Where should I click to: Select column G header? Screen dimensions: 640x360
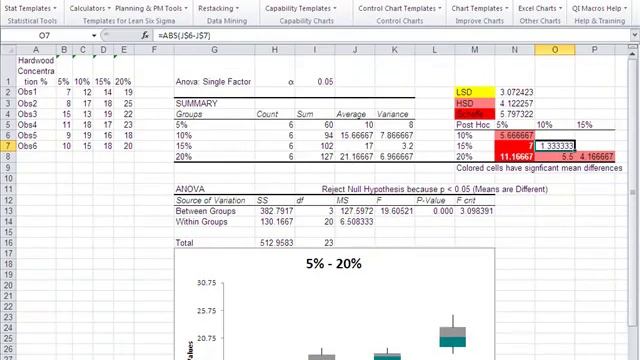[214, 50]
